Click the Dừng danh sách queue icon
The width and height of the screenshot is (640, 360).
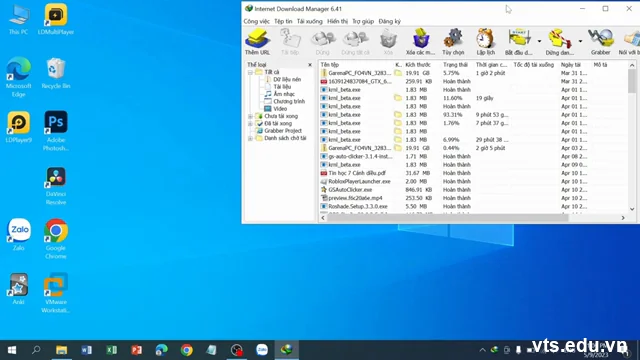pyautogui.click(x=560, y=42)
